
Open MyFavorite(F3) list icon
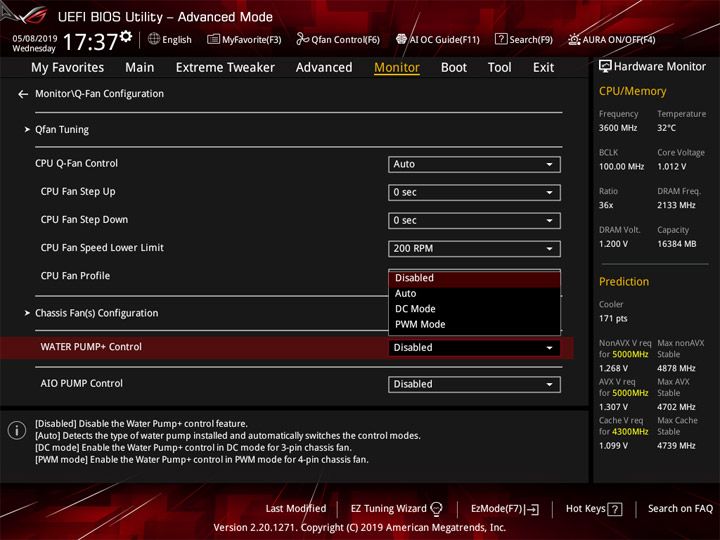click(x=213, y=39)
